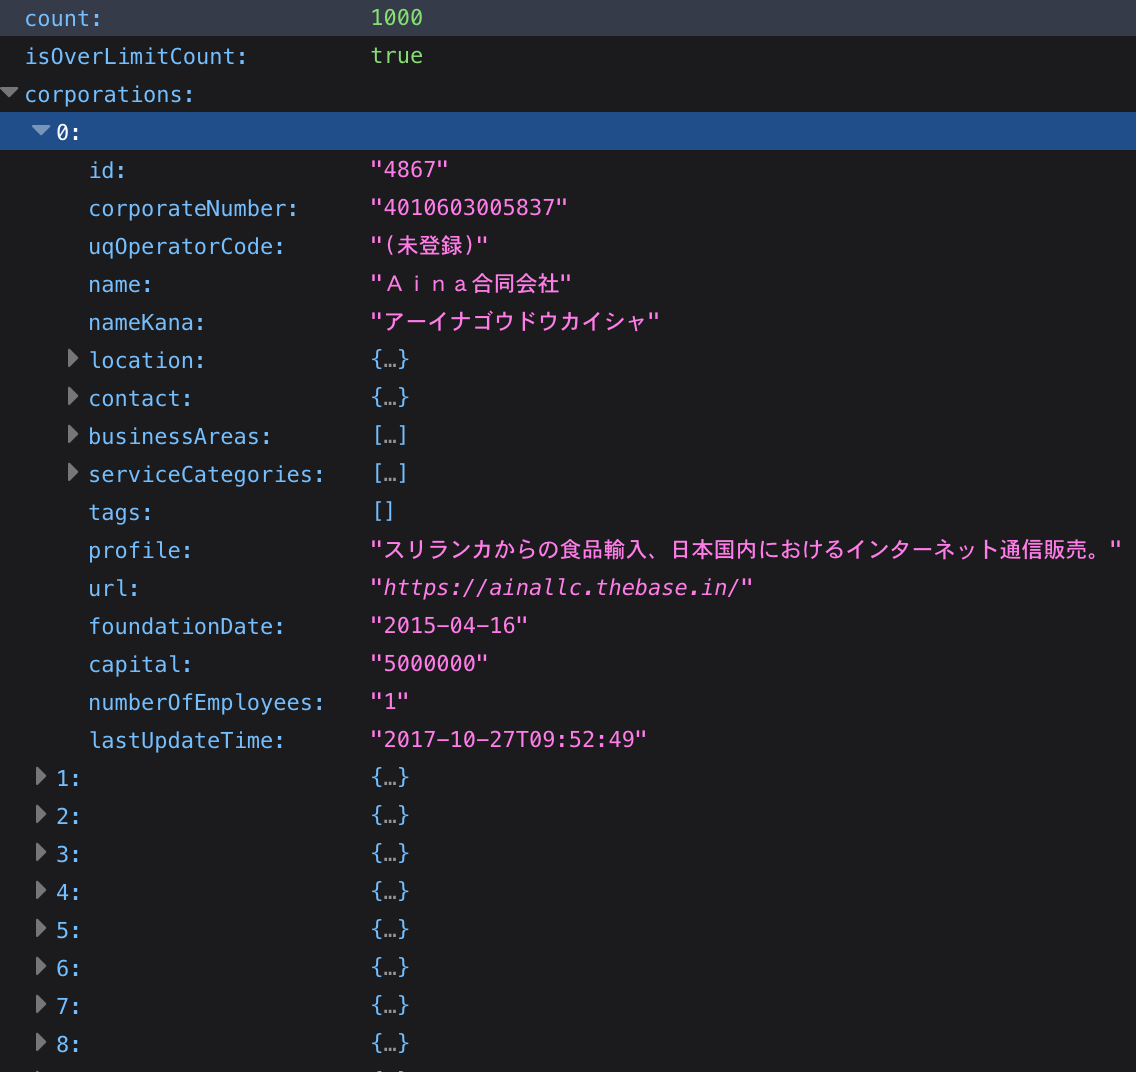The height and width of the screenshot is (1072, 1136).
Task: Click the profile text value
Action: [745, 549]
